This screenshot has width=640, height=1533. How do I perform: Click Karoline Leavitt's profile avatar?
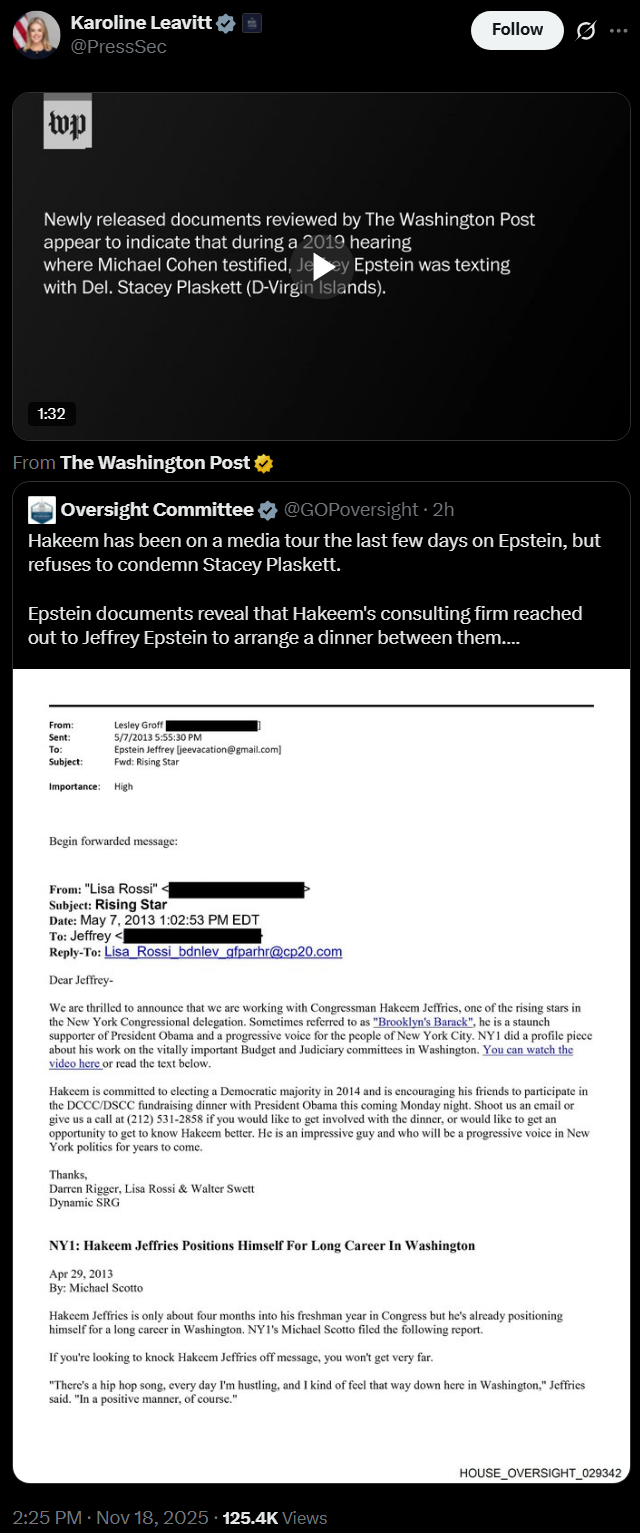[36, 34]
